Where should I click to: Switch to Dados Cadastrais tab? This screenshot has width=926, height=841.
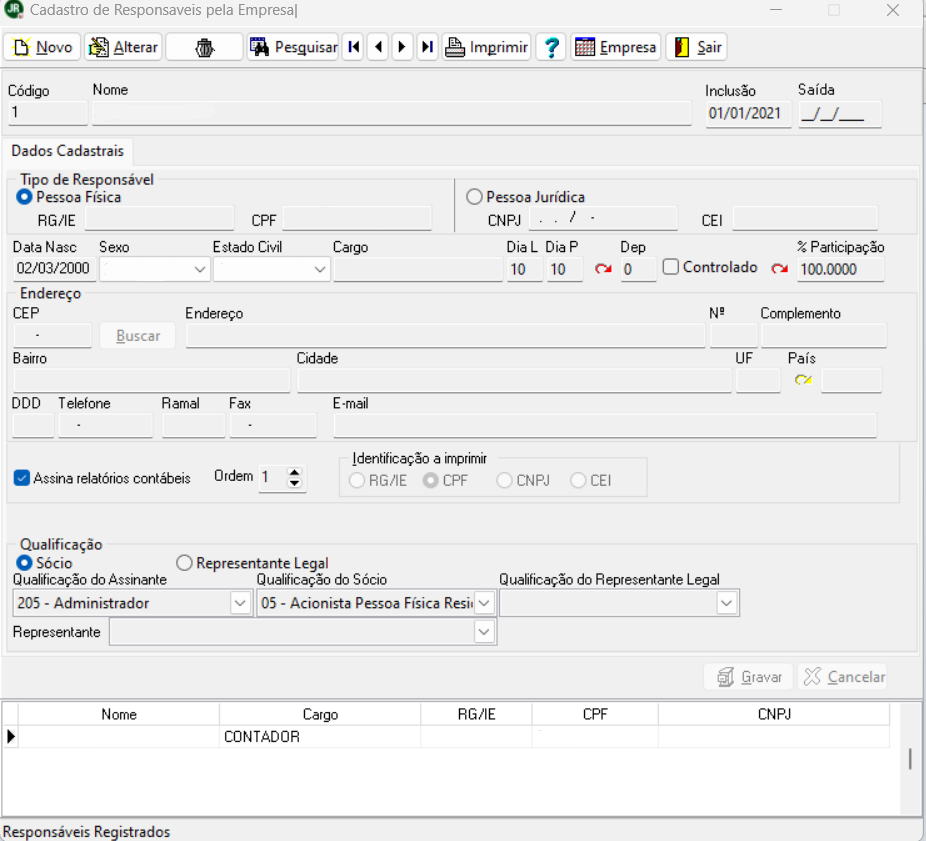click(67, 151)
